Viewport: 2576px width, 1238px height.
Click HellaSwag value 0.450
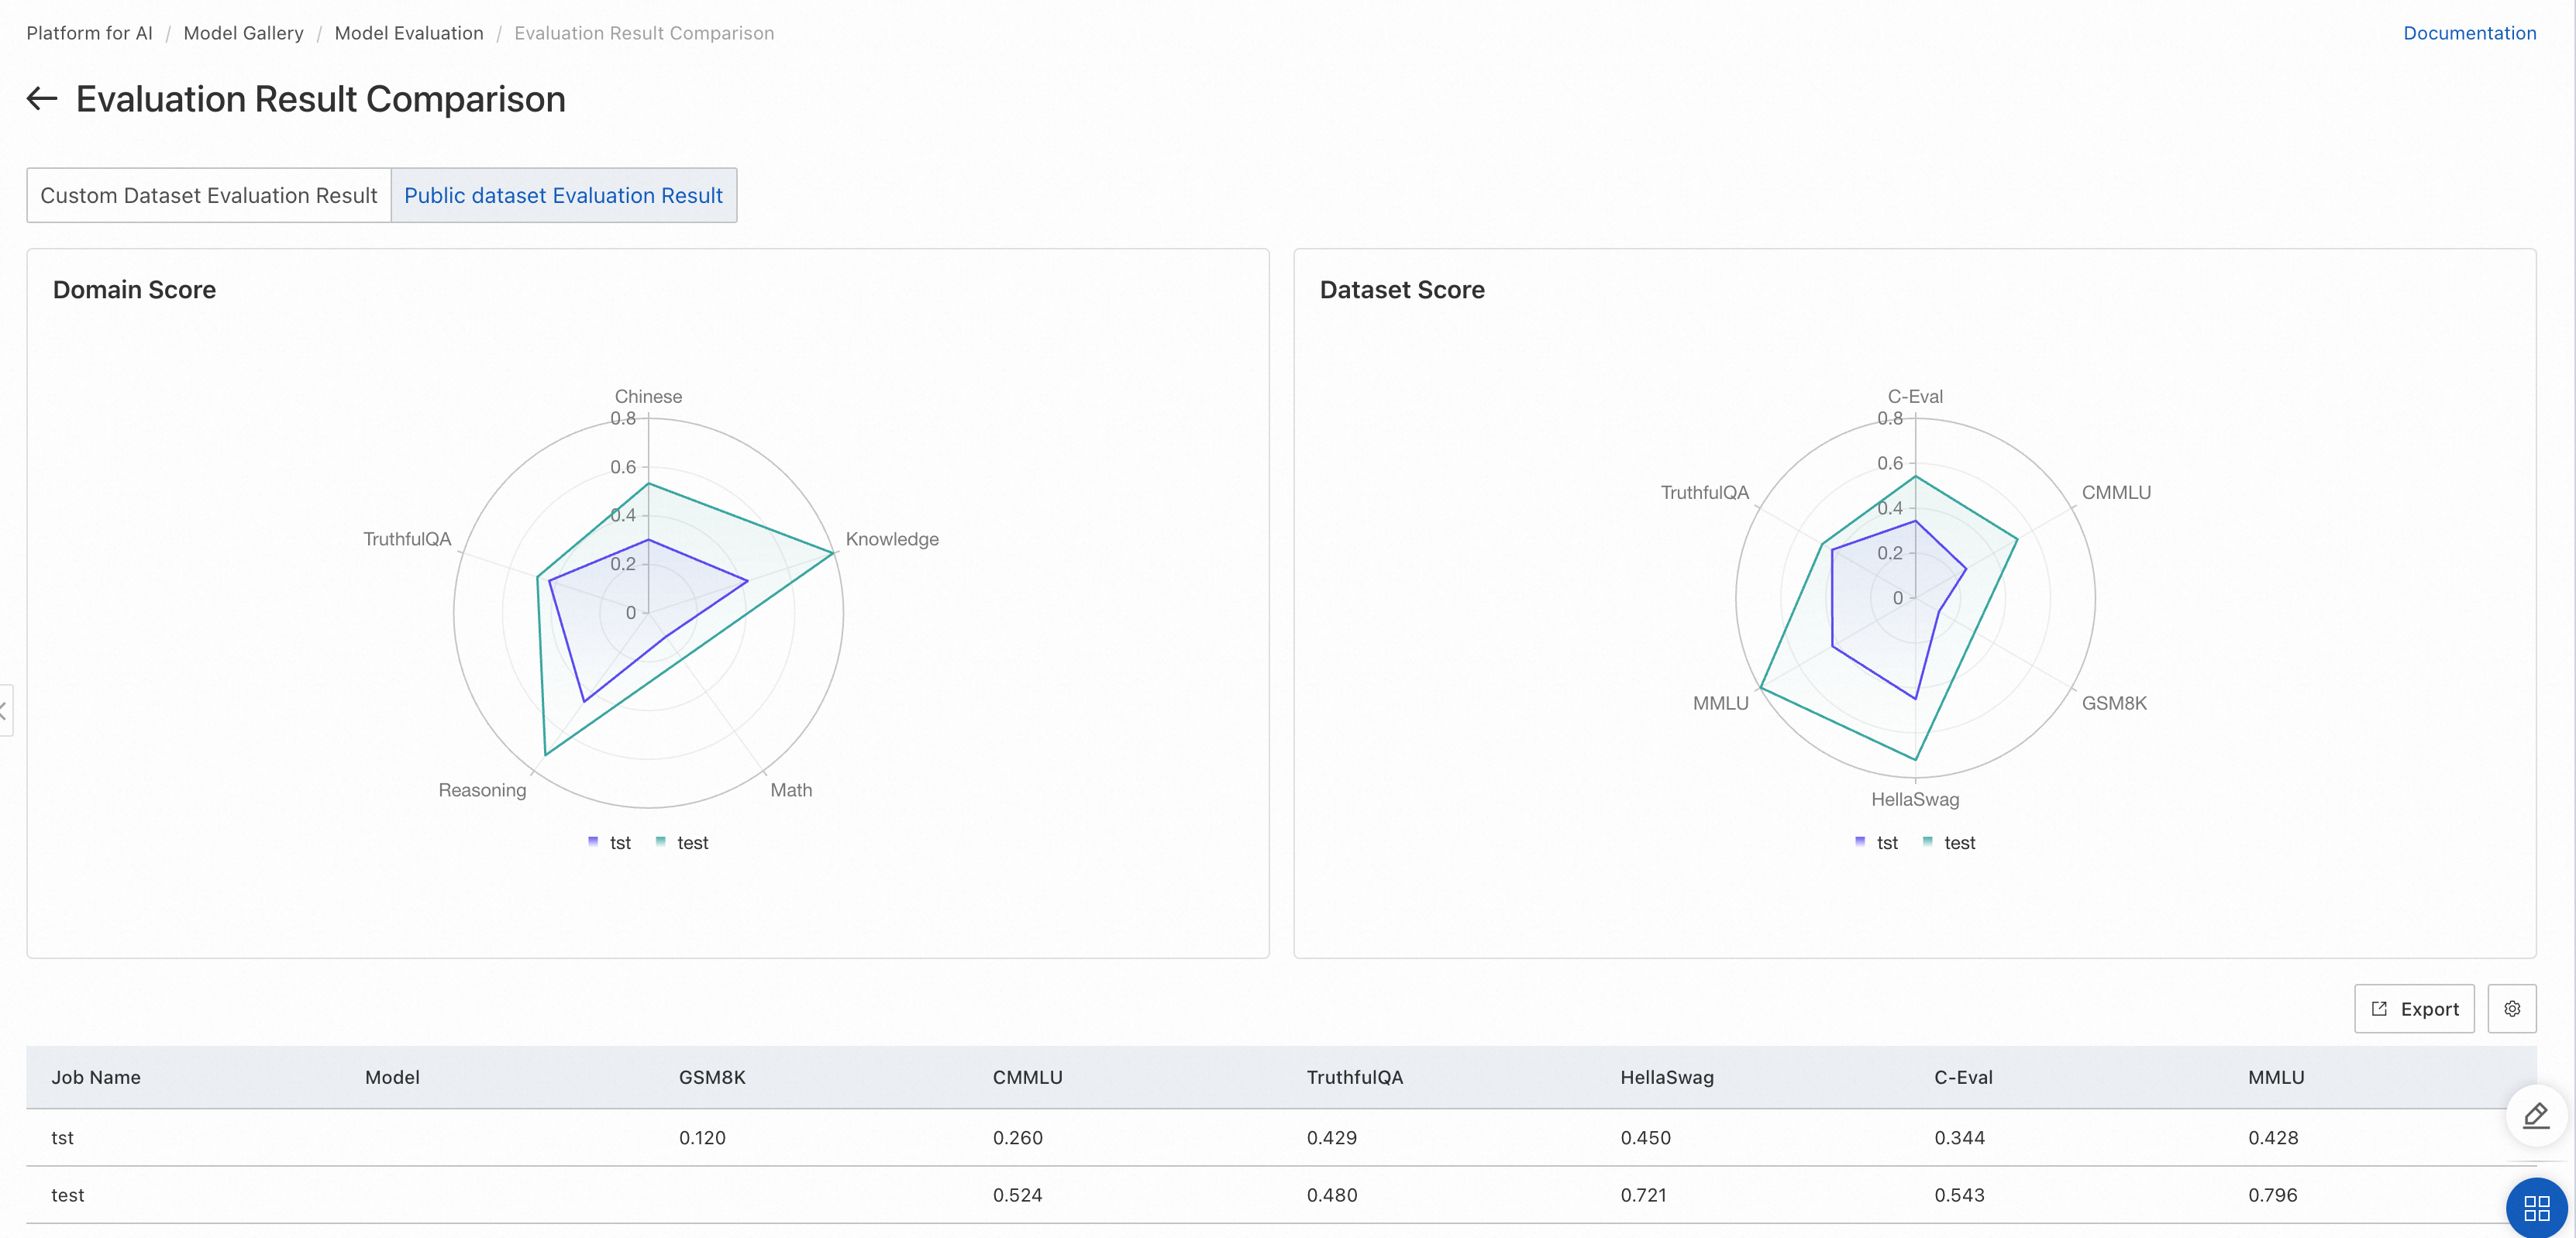coord(1645,1138)
